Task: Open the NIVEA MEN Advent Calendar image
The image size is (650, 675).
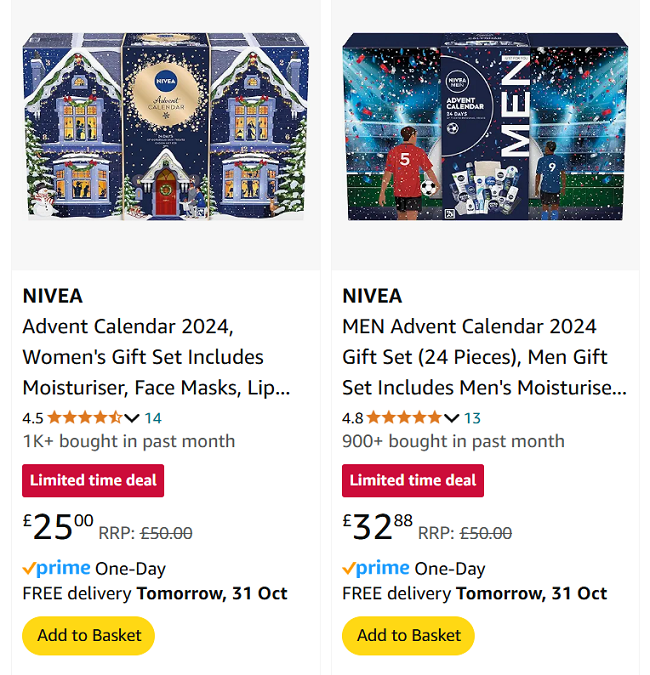Action: (485, 125)
